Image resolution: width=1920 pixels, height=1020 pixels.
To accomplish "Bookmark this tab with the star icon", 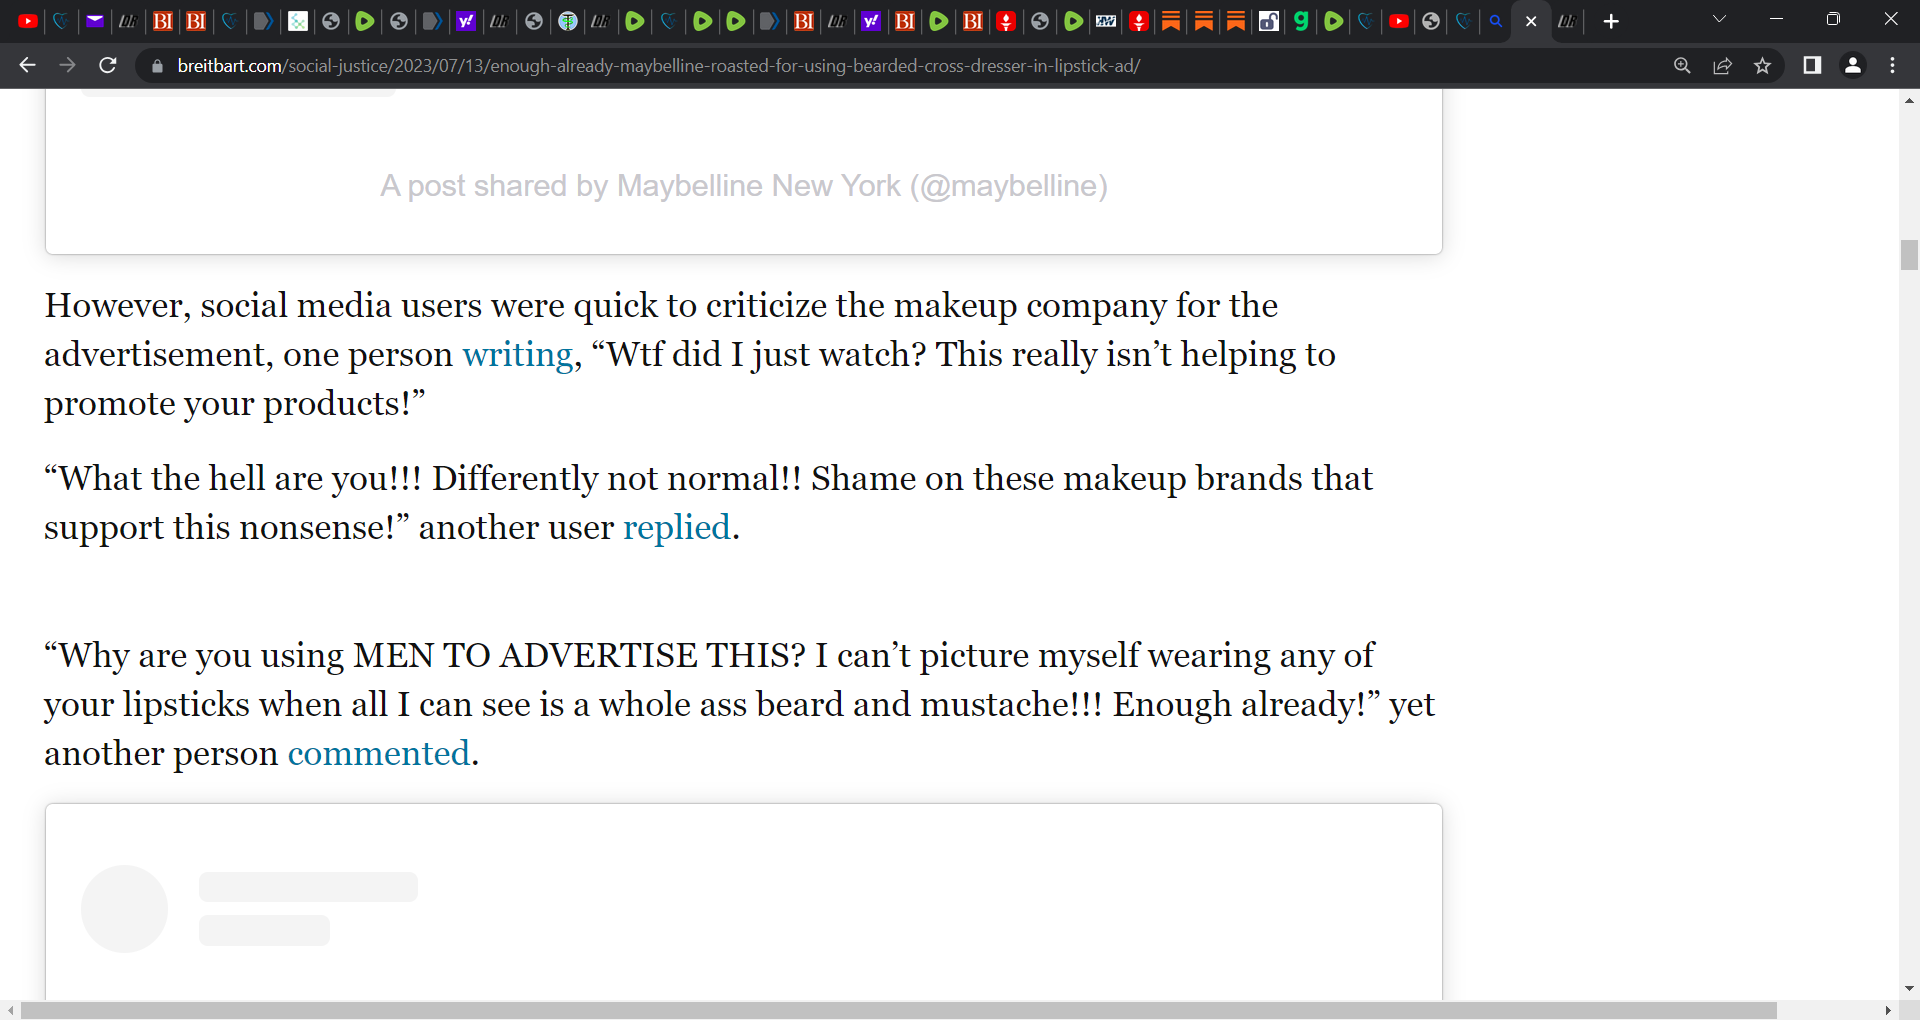I will coord(1762,65).
